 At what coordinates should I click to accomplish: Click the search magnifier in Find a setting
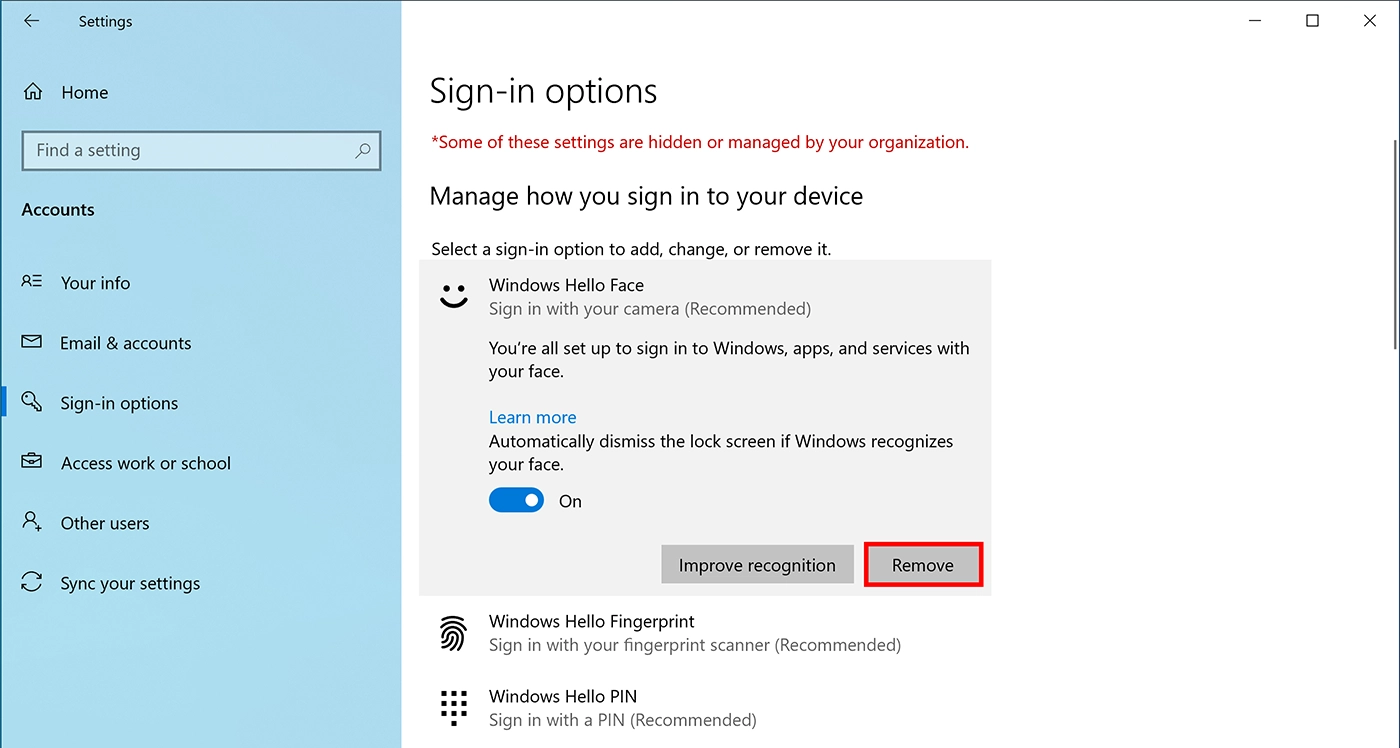(363, 150)
